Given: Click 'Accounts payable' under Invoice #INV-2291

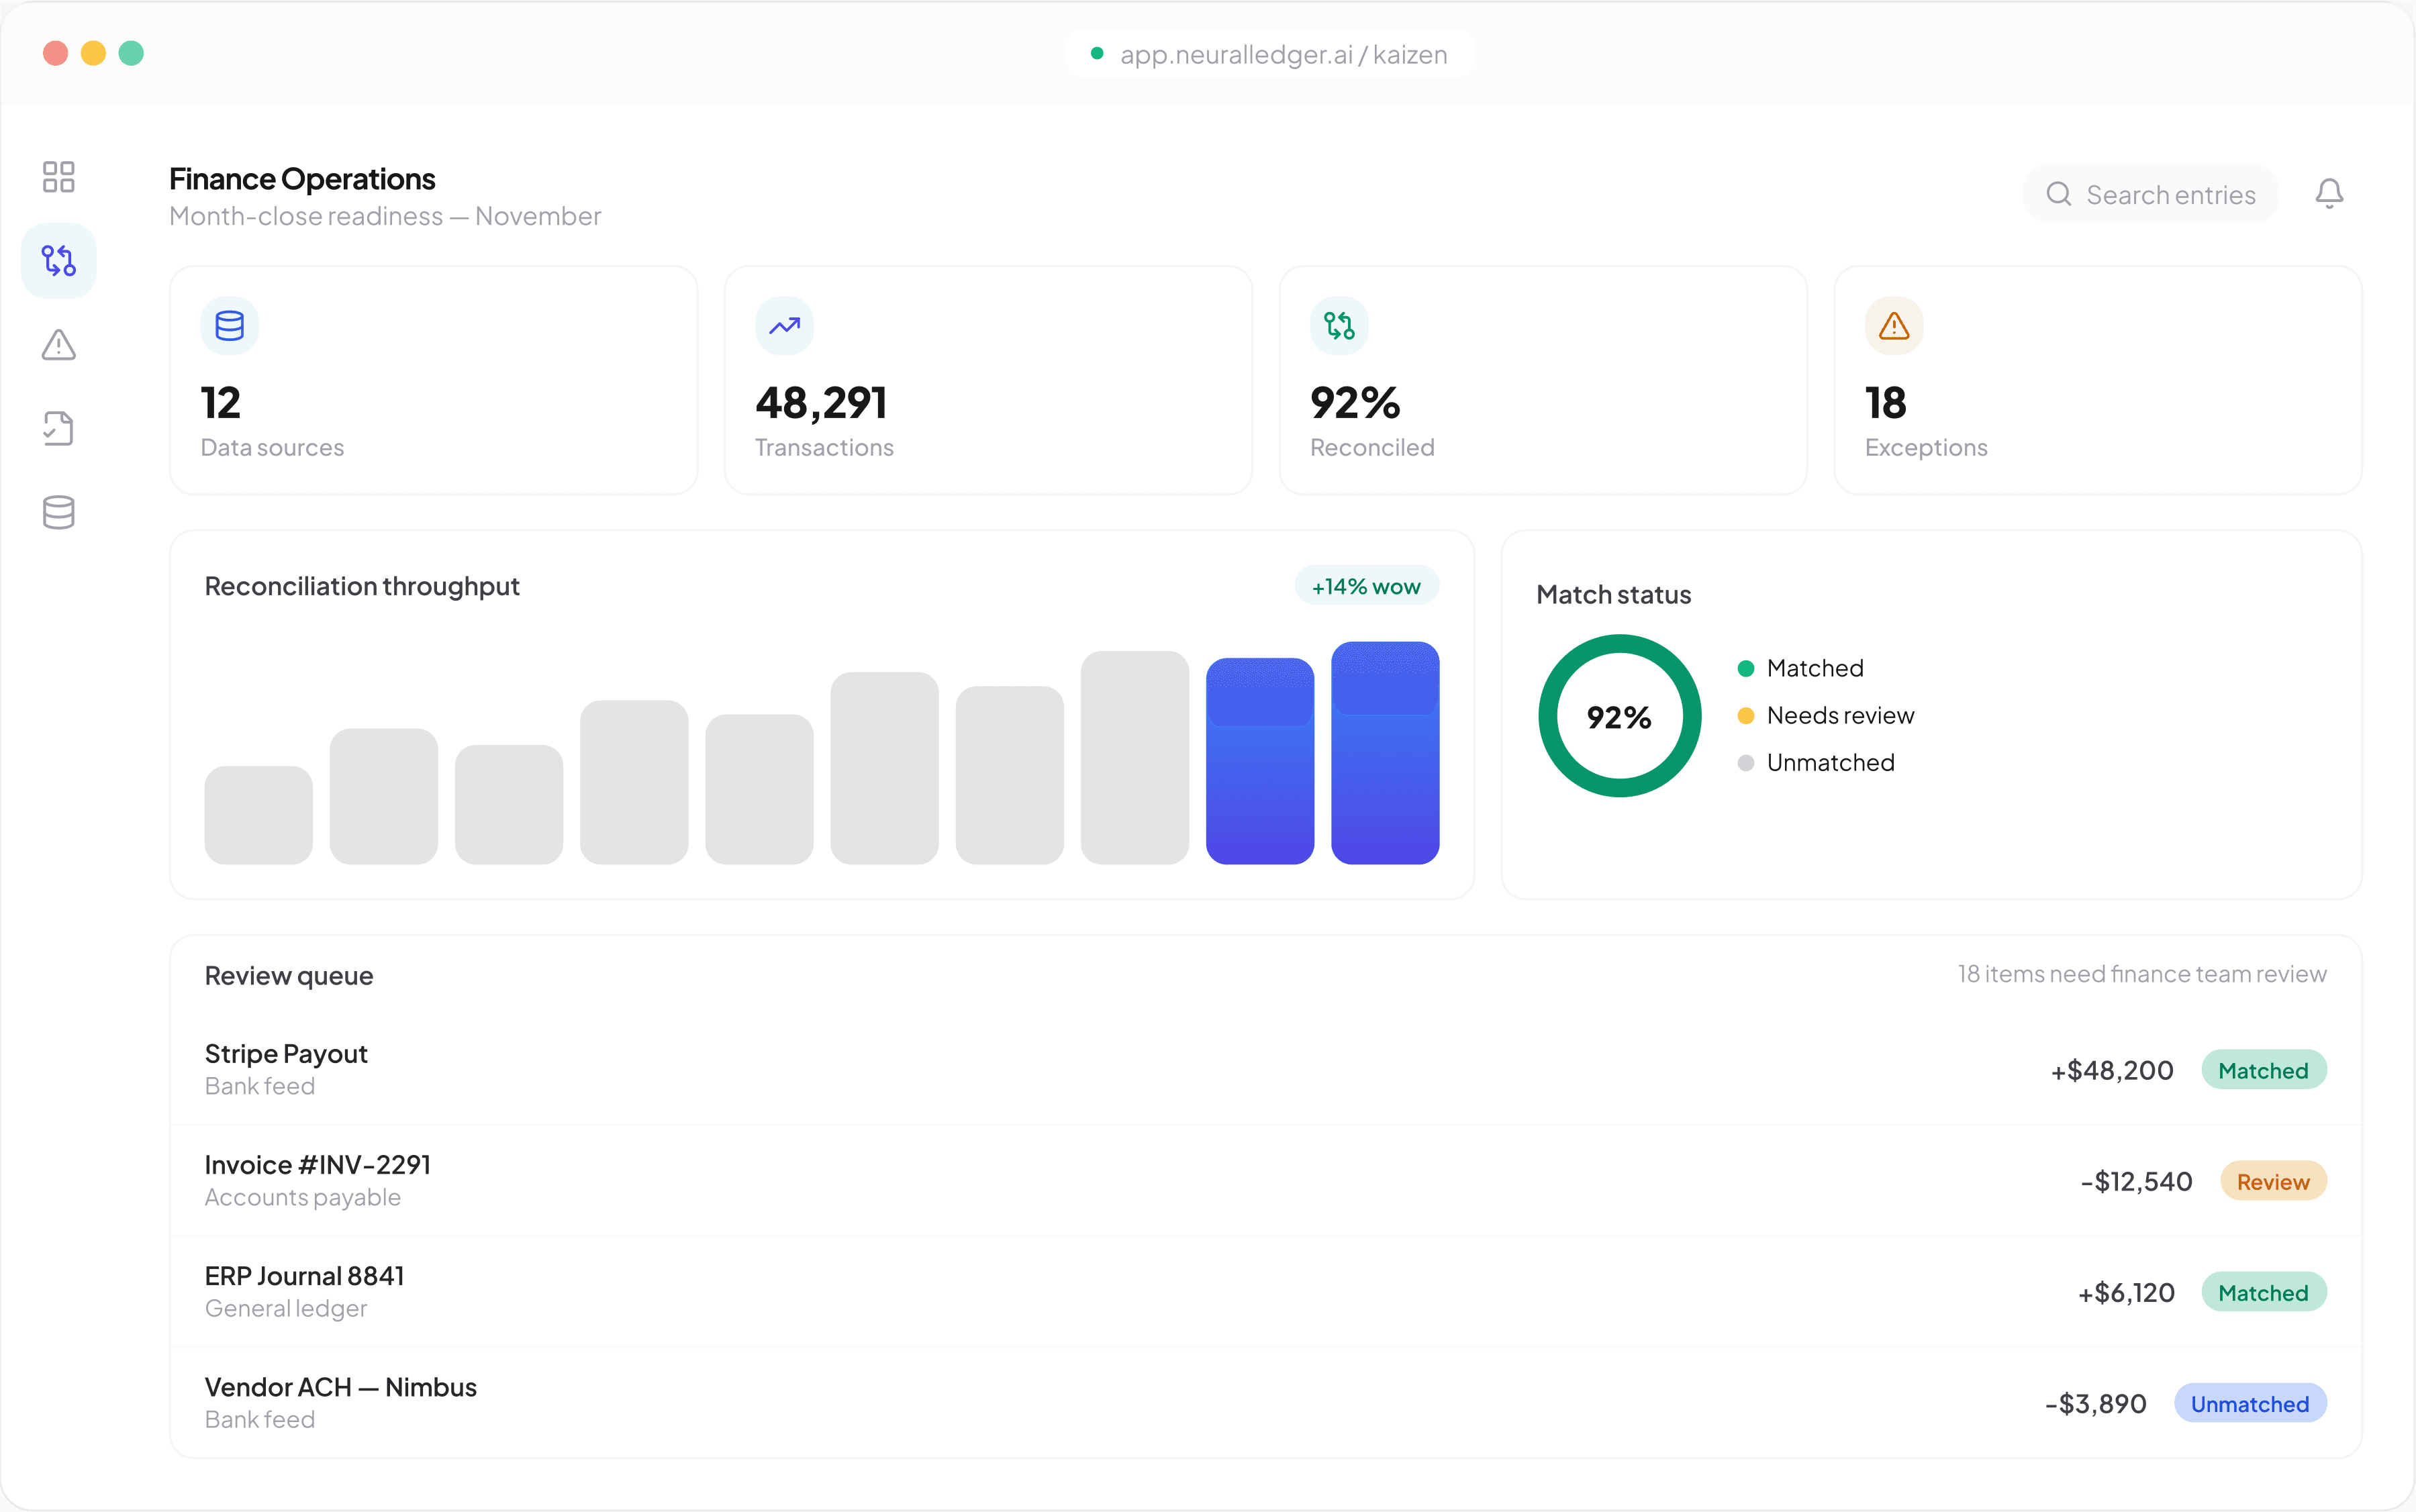Looking at the screenshot, I should pyautogui.click(x=303, y=1198).
